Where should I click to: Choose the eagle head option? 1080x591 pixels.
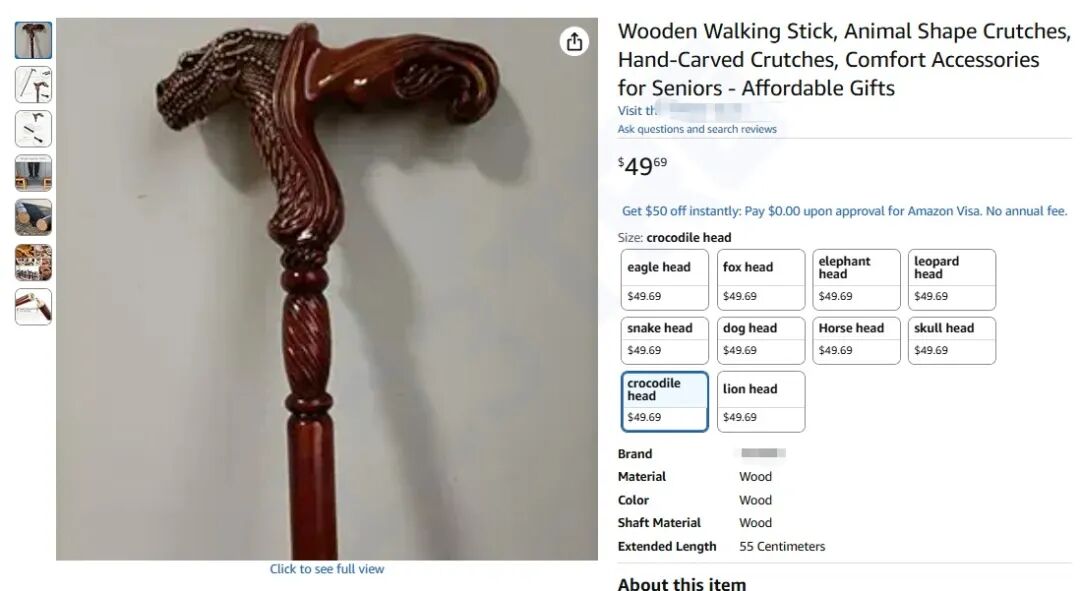(665, 280)
